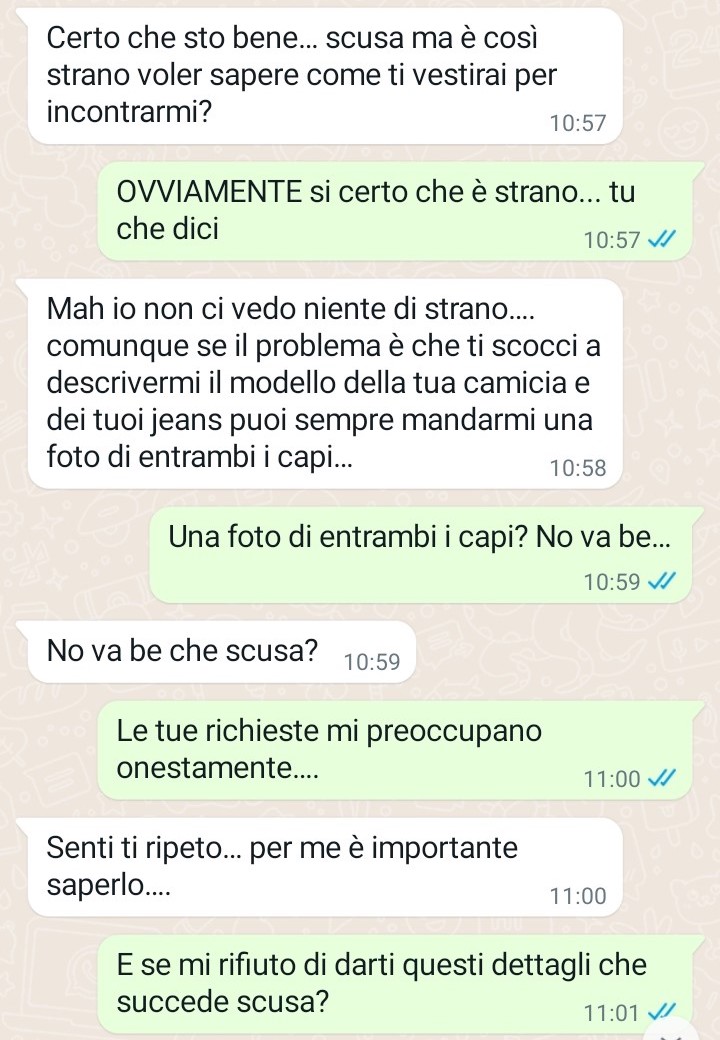Tap the 'Senti ti ripeto...' message bubble
Image resolution: width=720 pixels, height=1040 pixels.
[x=325, y=867]
